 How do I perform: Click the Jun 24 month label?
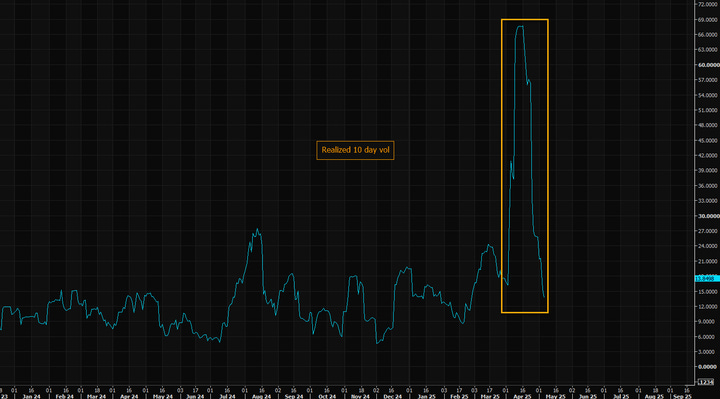(x=195, y=396)
